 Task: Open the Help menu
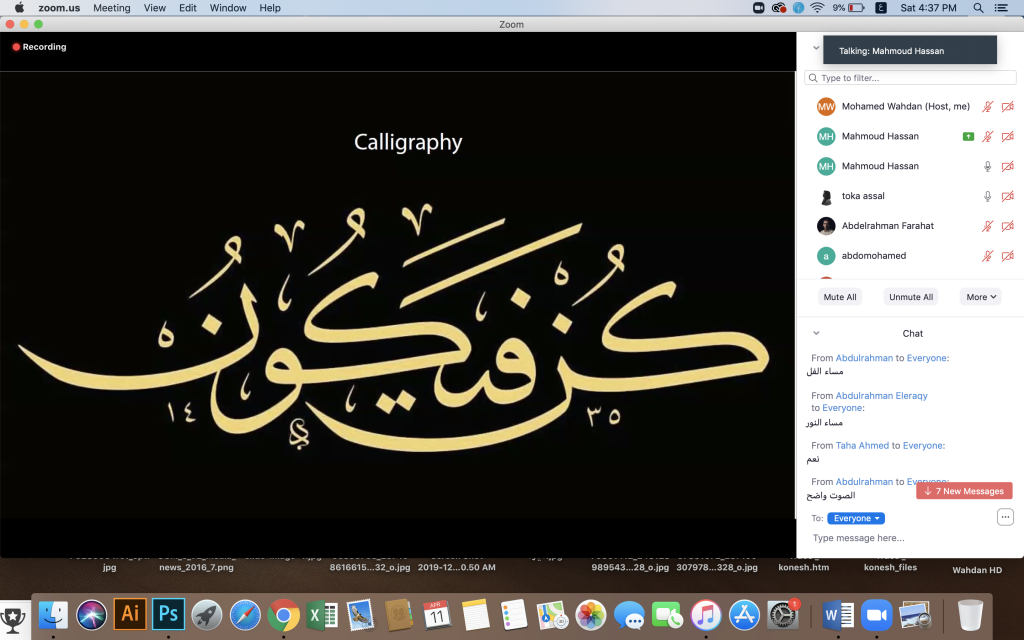click(270, 8)
